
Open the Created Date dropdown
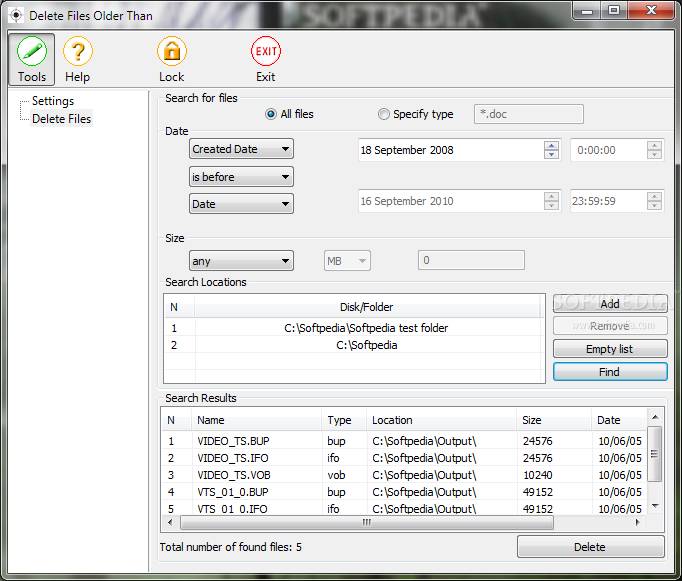[x=241, y=149]
